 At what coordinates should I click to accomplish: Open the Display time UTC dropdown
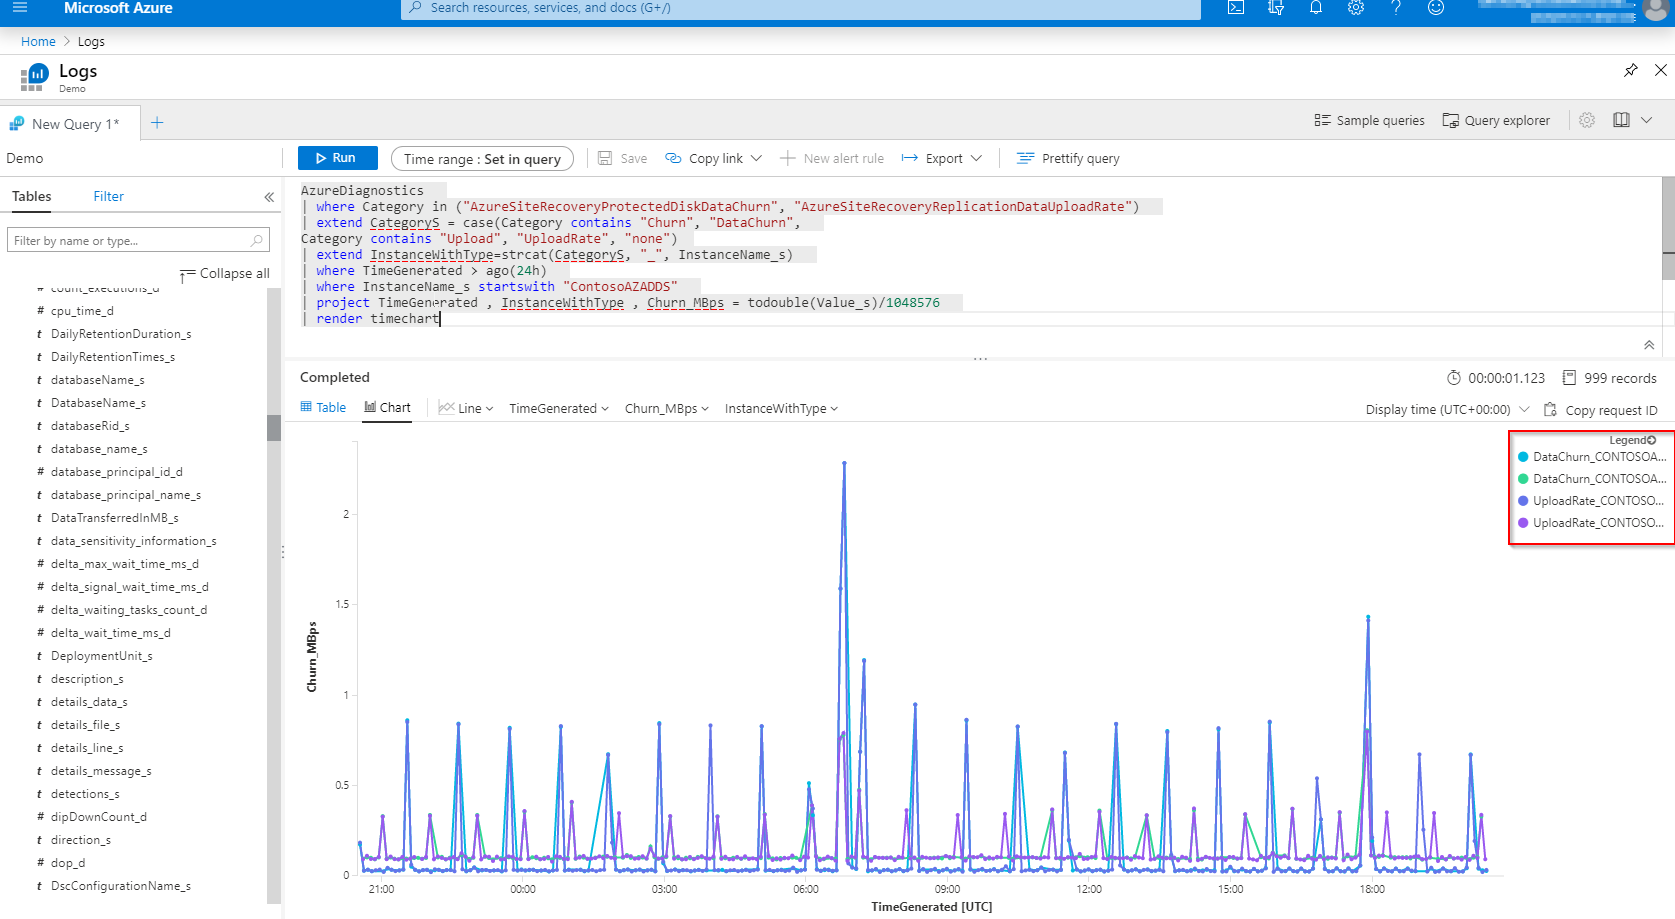click(x=1447, y=410)
